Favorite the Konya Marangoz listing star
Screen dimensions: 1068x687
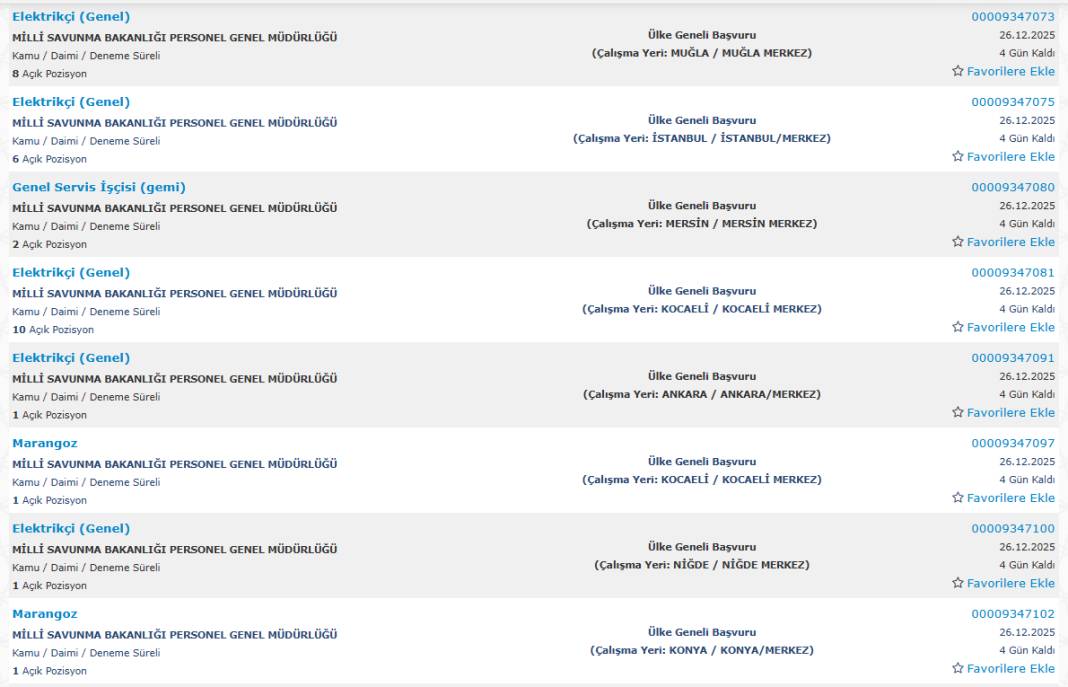pyautogui.click(x=958, y=669)
